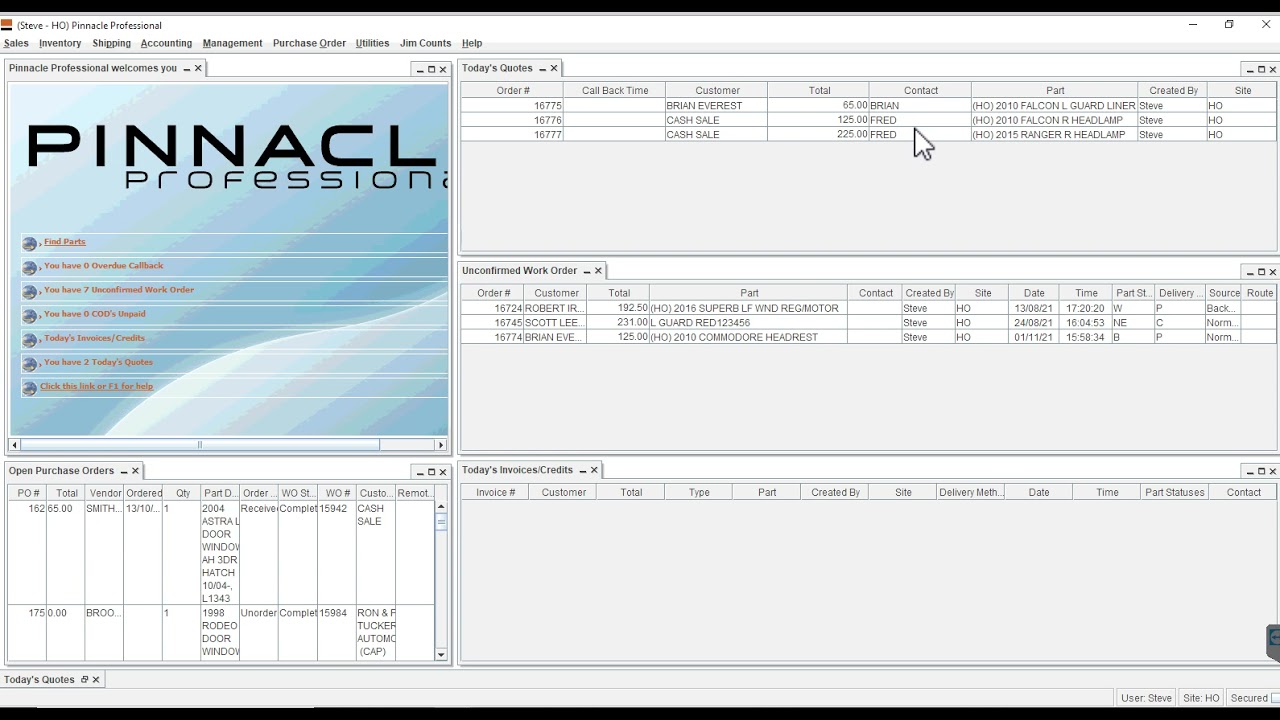Image resolution: width=1280 pixels, height=720 pixels.
Task: Open Today's Invoices/Credits link in the welcome panel
Action: pyautogui.click(x=94, y=338)
